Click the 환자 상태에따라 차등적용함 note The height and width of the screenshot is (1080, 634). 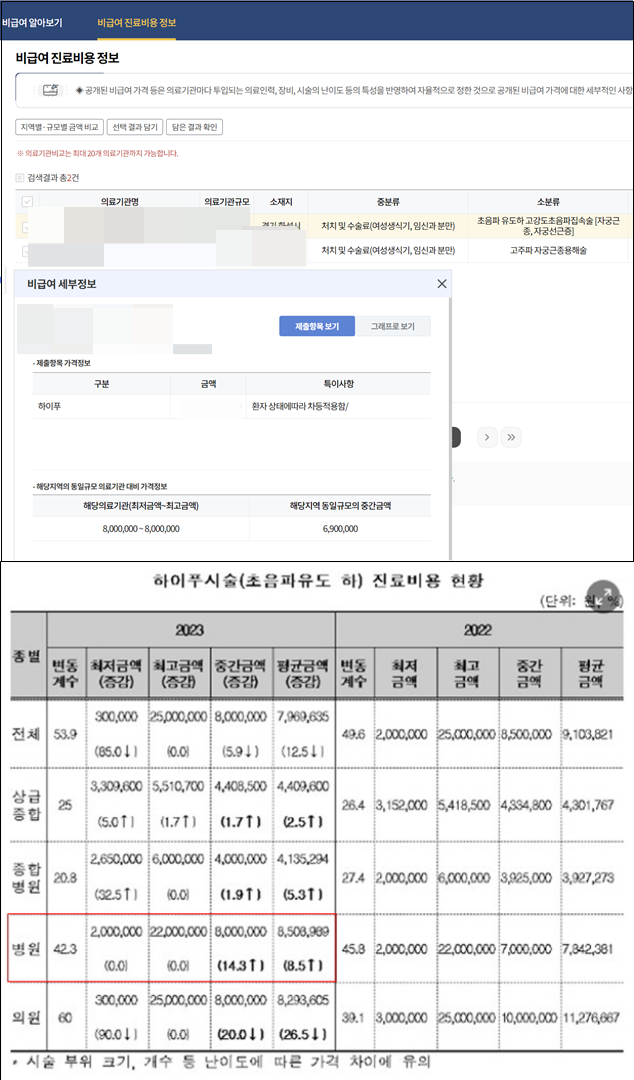click(300, 406)
